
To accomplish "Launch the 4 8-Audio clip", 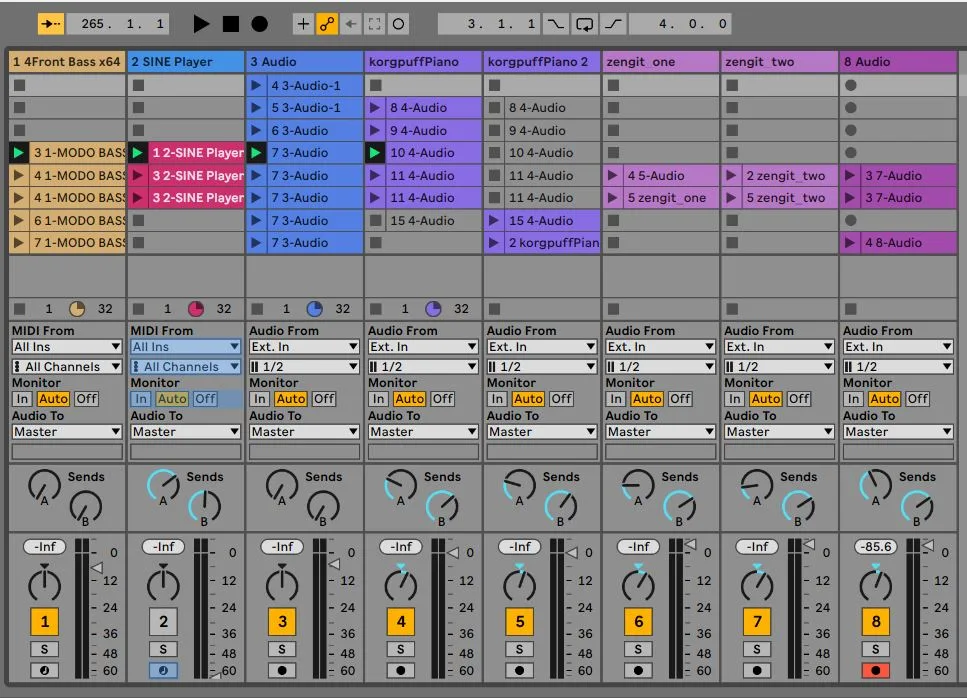I will (850, 243).
